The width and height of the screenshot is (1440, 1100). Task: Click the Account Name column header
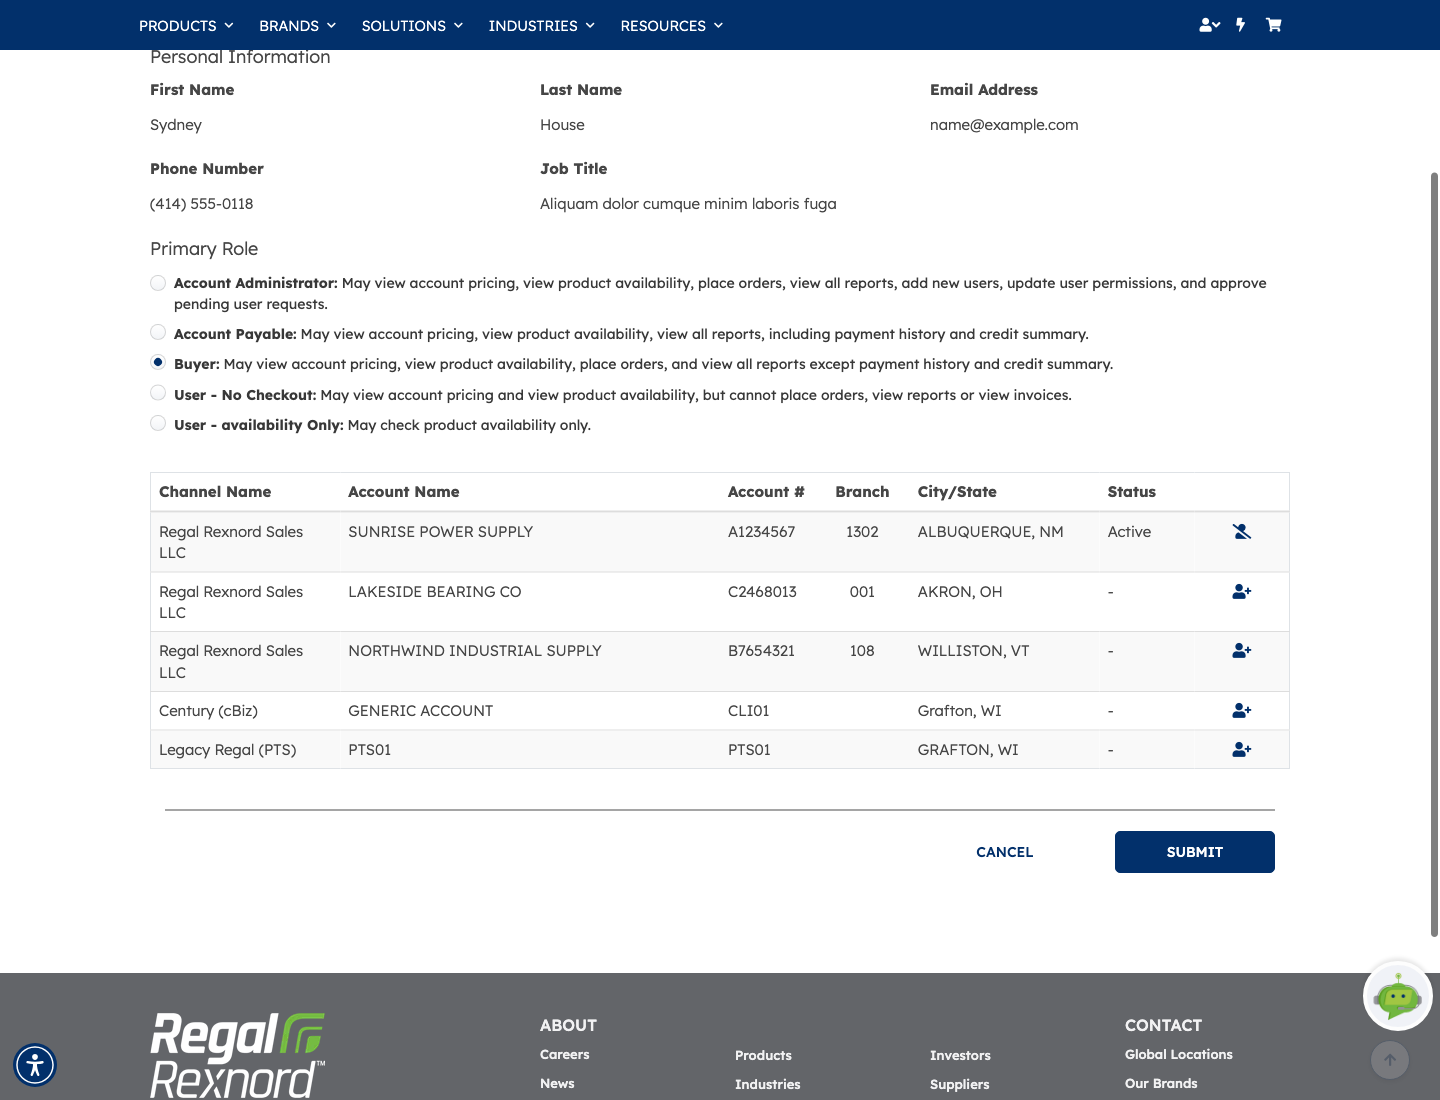click(404, 492)
